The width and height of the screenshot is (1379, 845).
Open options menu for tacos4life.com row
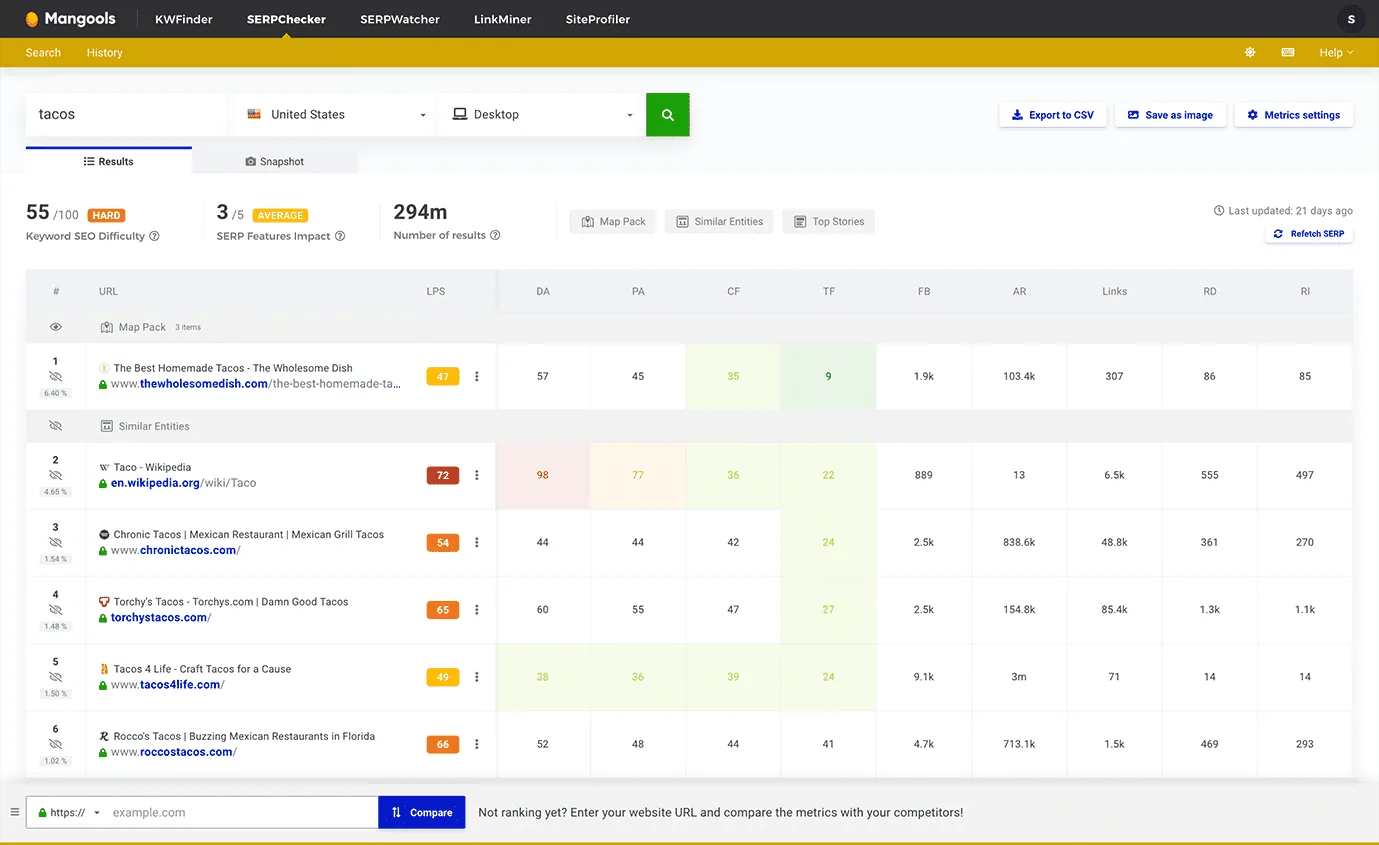tap(477, 677)
